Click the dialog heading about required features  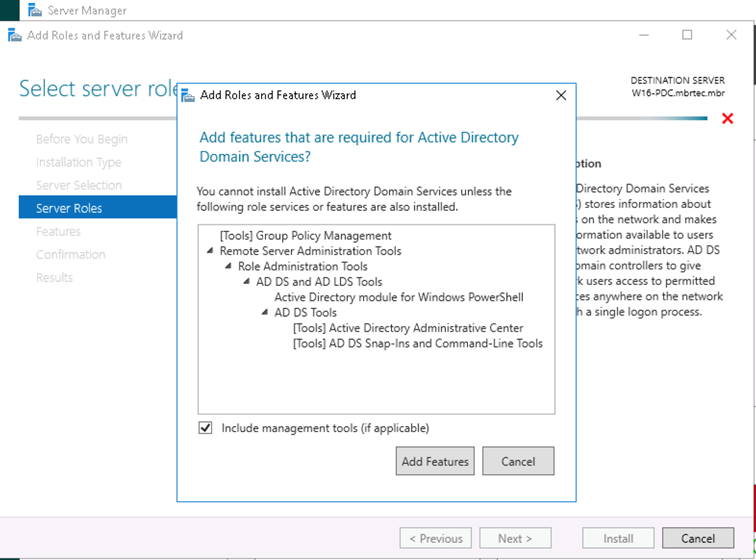tap(359, 147)
